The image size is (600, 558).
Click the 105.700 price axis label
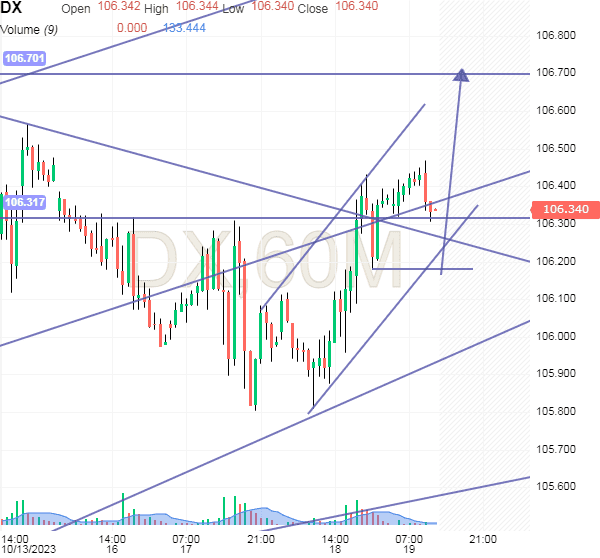(556, 449)
